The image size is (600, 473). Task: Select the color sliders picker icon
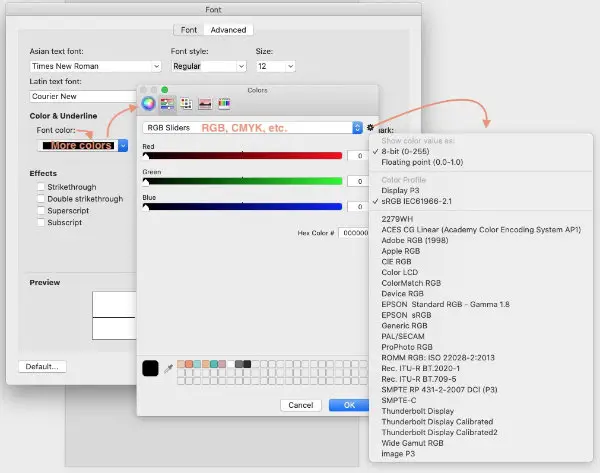(x=167, y=103)
